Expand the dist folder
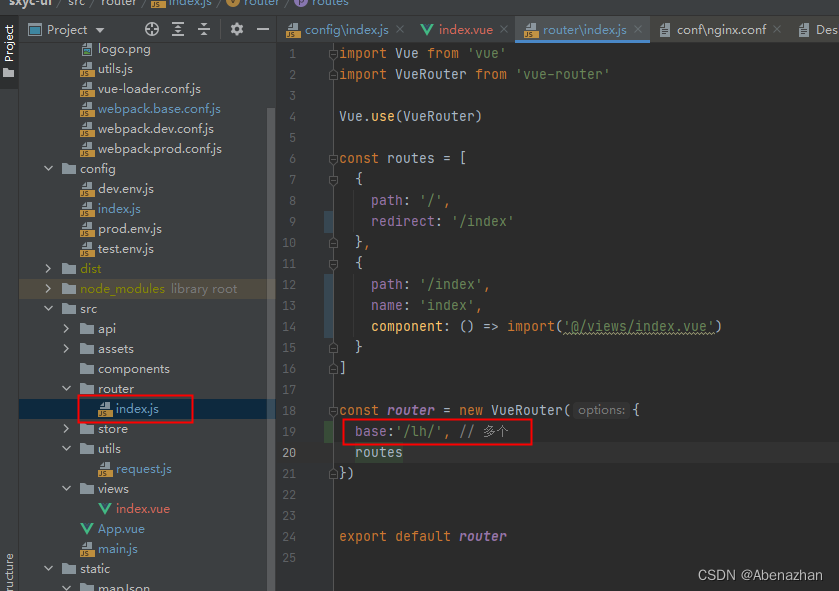Screen dimensions: 839x591 pyautogui.click(x=48, y=269)
